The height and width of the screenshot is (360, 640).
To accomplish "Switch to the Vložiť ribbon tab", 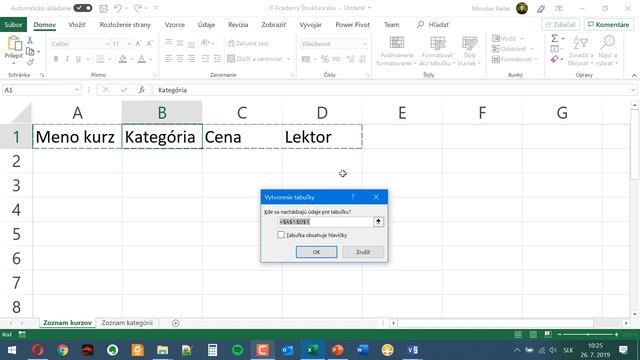I will tap(77, 24).
